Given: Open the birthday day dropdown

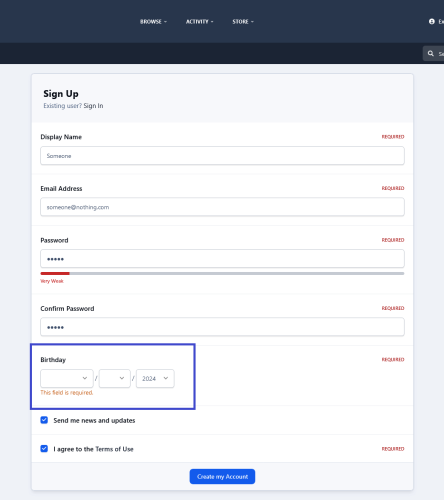Looking at the screenshot, I should (x=115, y=378).
